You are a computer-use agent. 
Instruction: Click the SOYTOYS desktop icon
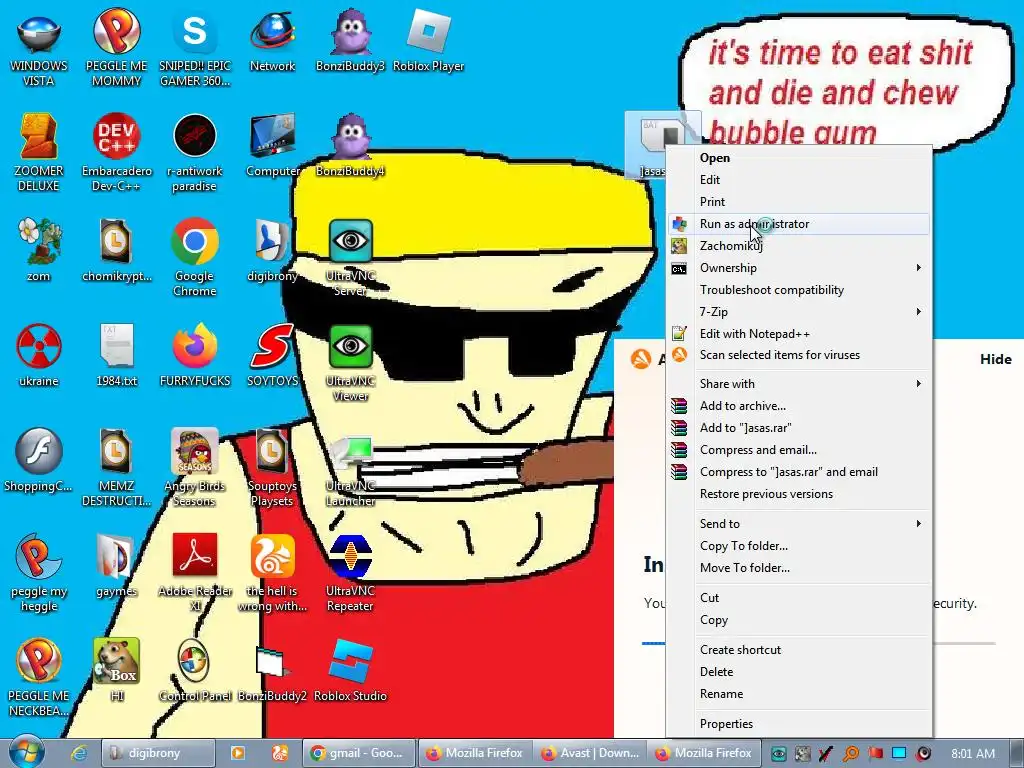click(272, 355)
